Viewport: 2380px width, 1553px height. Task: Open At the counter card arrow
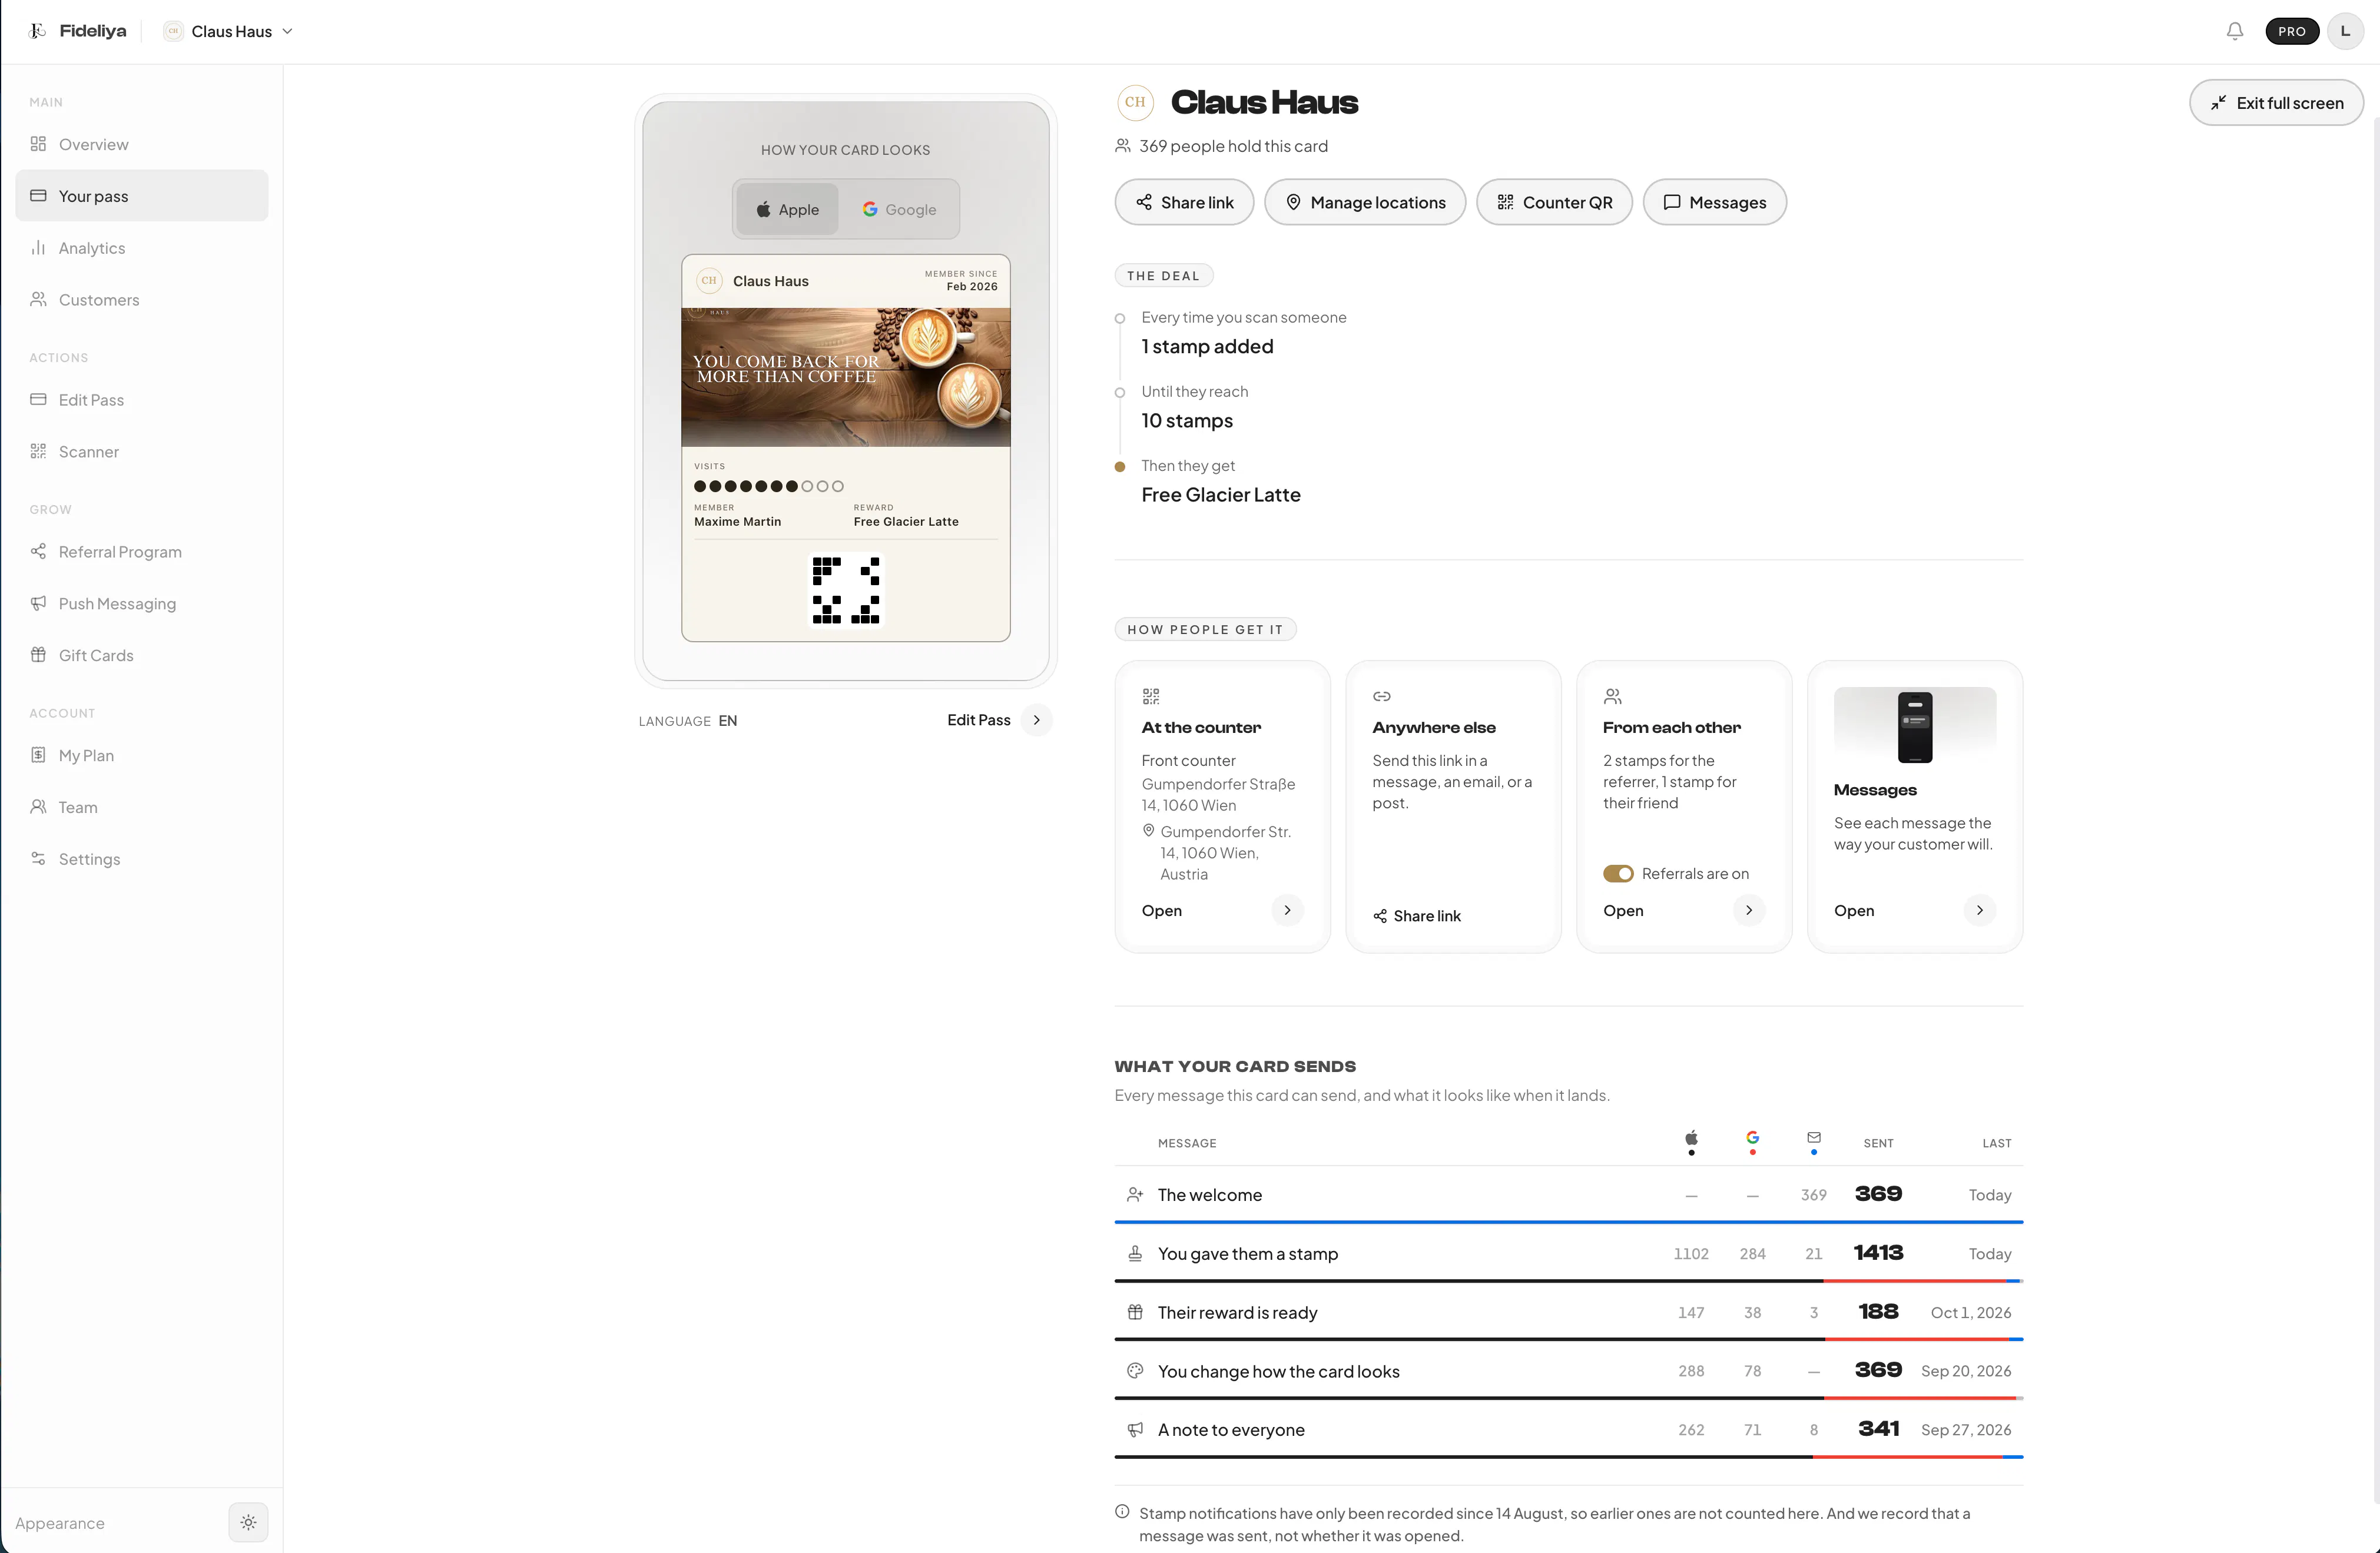(x=1287, y=910)
